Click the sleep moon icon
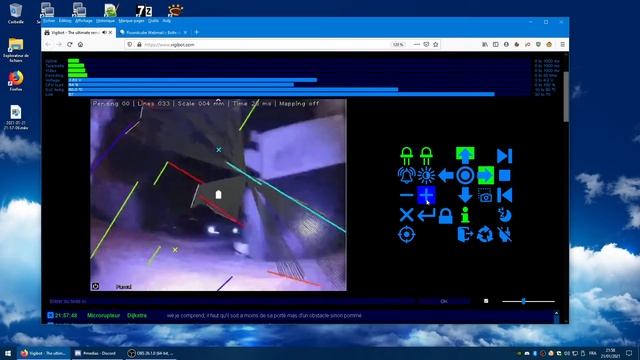 point(504,215)
